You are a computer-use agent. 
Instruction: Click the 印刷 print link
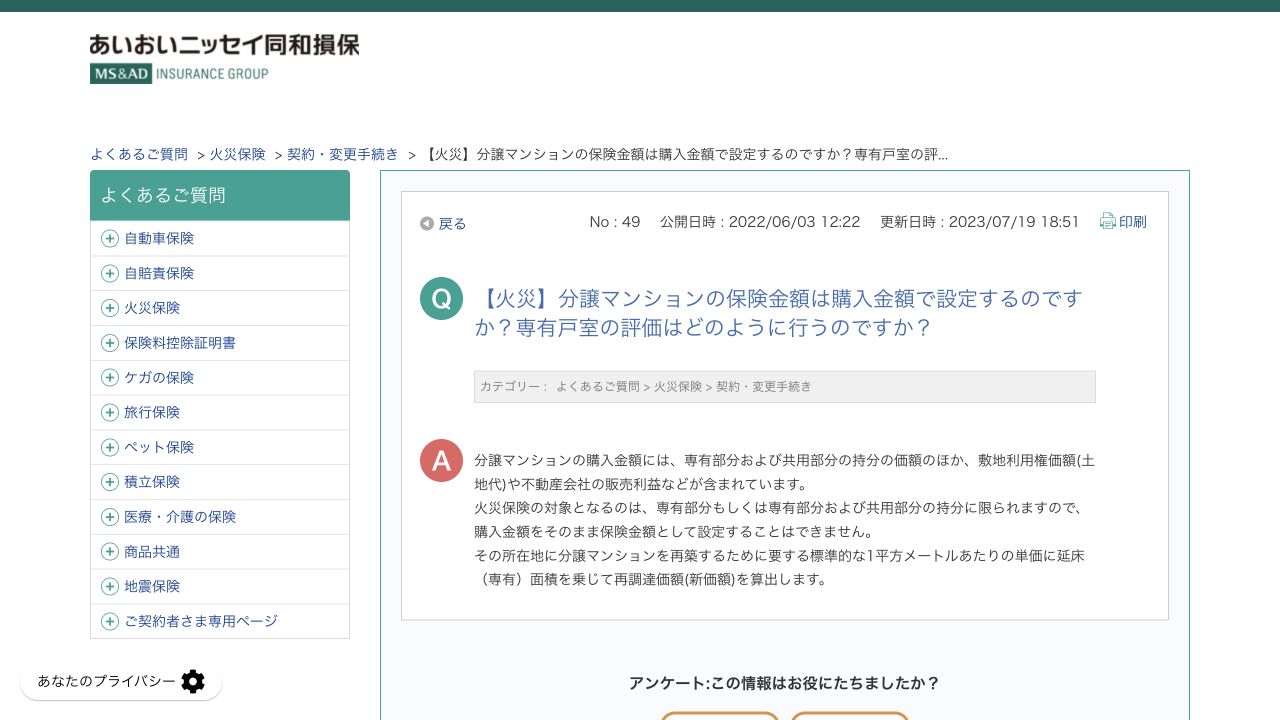pos(1133,222)
